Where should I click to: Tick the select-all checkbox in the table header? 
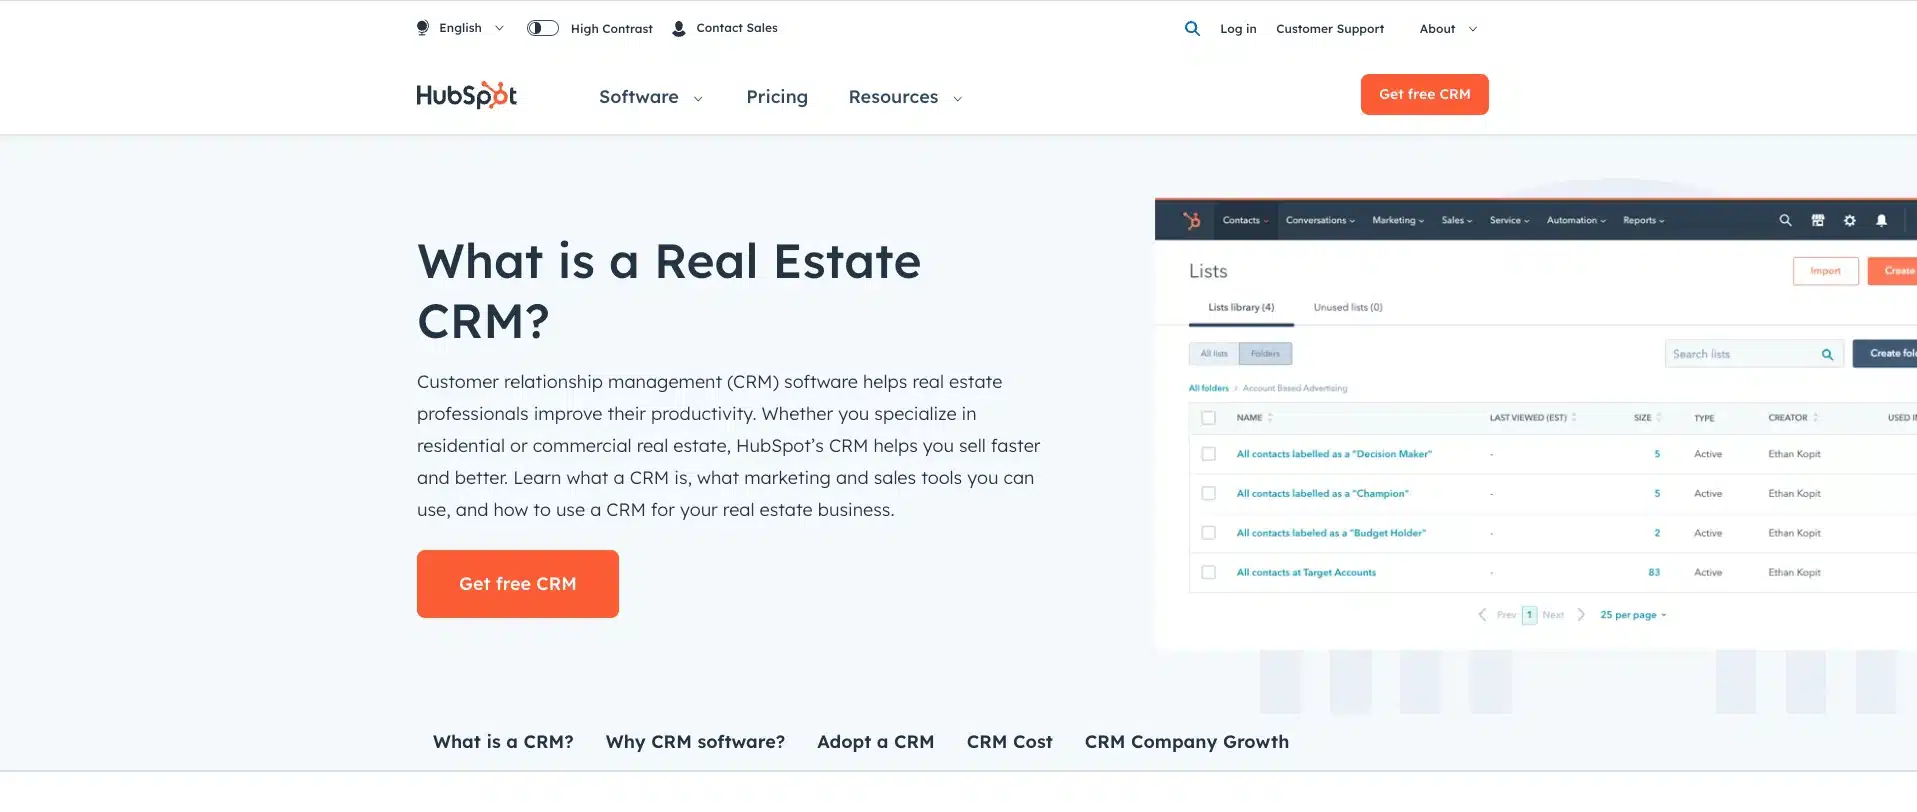(x=1208, y=418)
